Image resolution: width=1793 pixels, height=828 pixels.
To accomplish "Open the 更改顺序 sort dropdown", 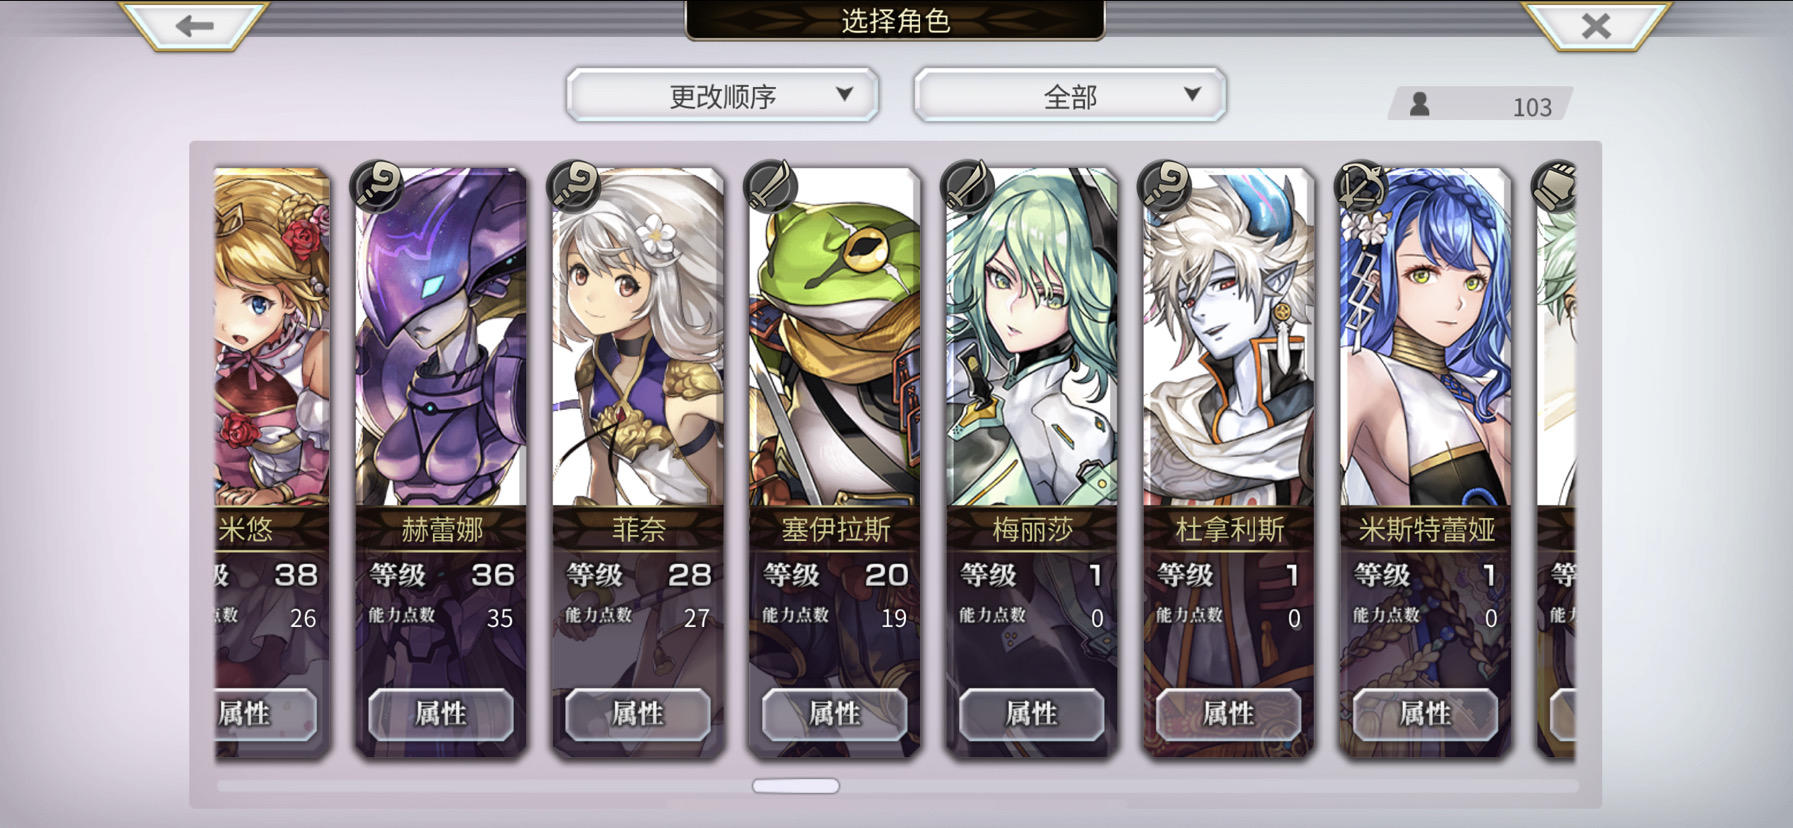I will tap(722, 96).
